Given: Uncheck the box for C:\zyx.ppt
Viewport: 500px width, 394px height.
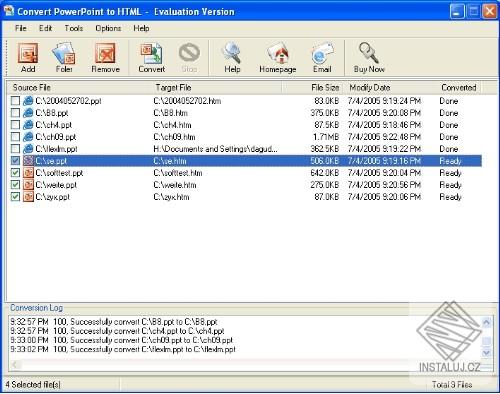Looking at the screenshot, I should point(15,197).
